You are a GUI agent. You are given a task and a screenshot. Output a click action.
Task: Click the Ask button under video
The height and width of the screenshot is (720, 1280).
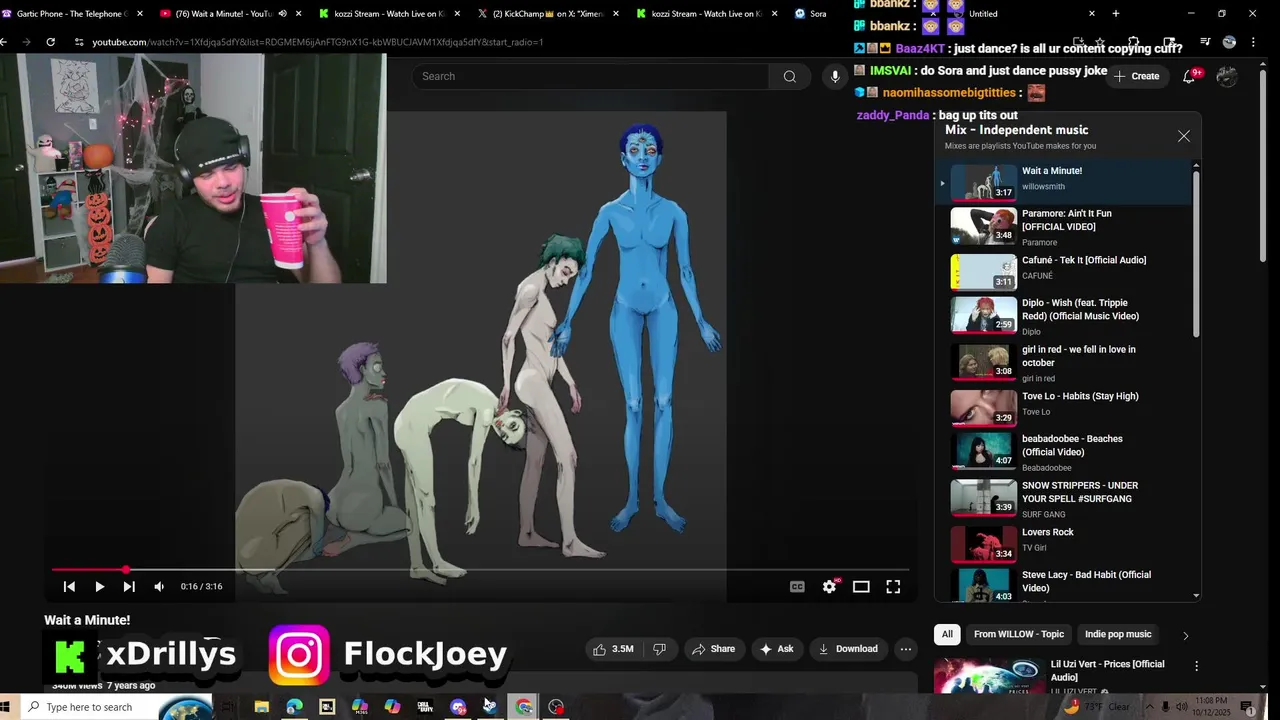click(777, 649)
